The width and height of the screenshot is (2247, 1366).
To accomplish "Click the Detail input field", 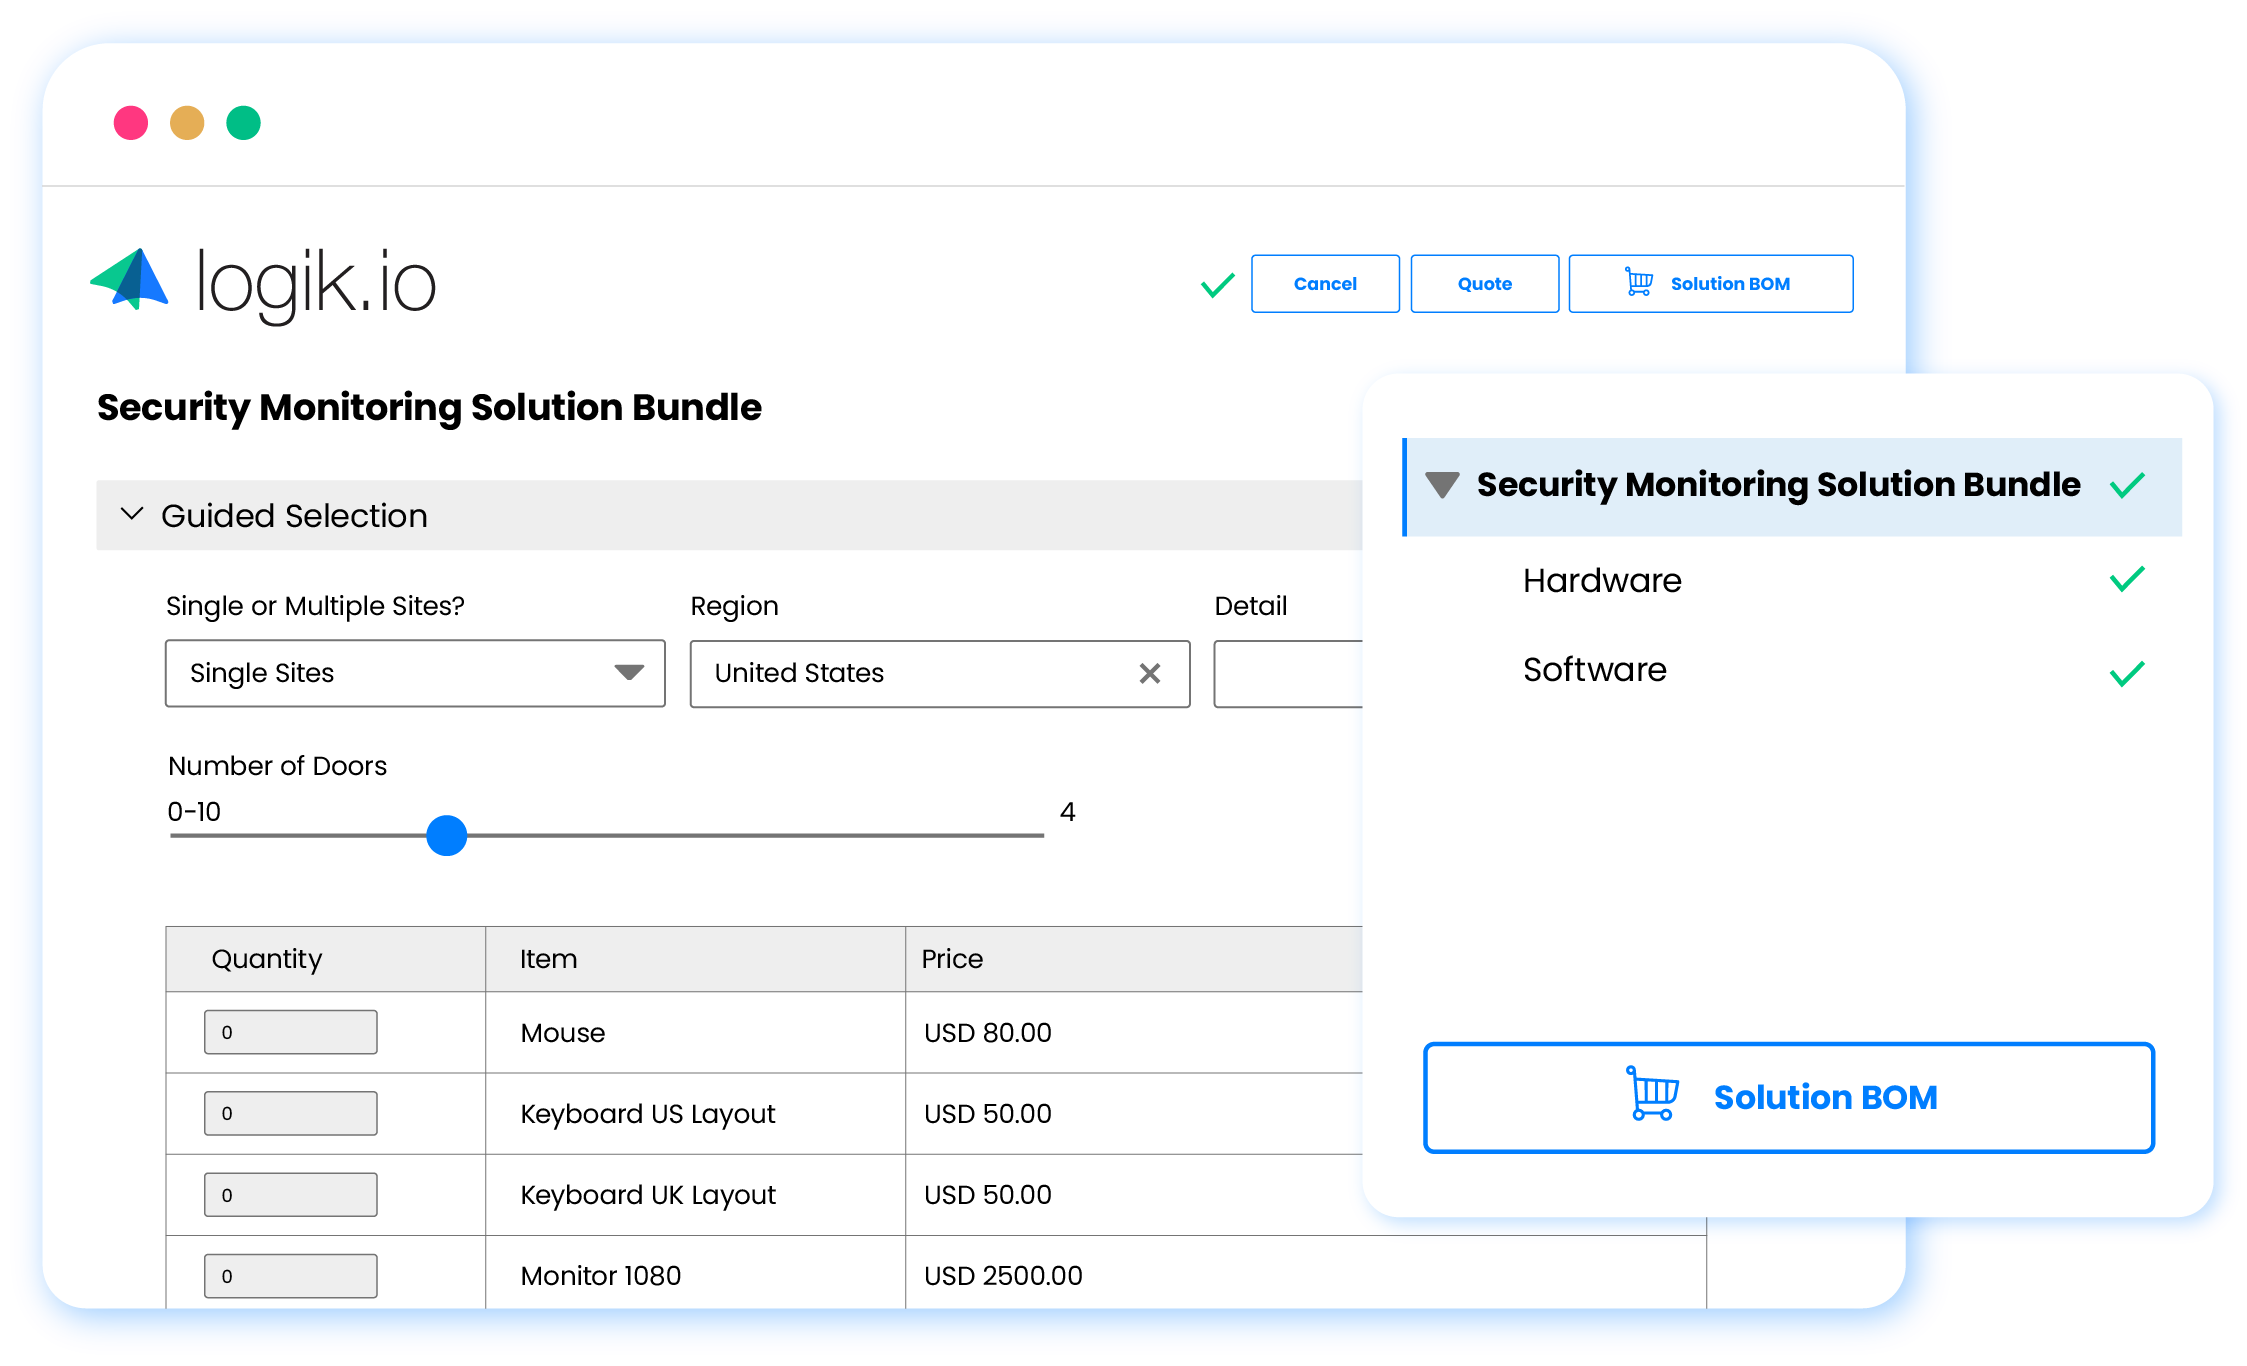I will tap(1288, 673).
